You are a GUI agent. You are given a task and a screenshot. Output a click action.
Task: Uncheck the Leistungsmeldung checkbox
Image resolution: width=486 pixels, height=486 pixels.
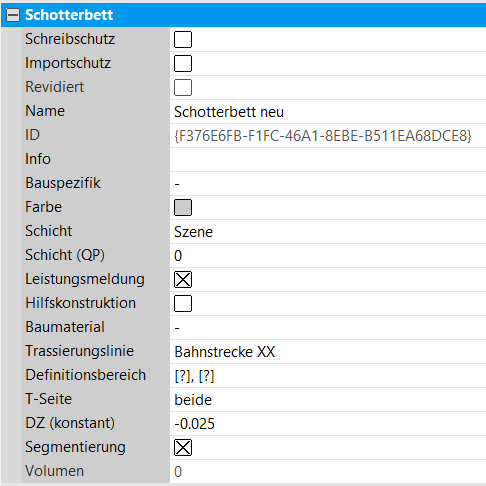tap(183, 279)
